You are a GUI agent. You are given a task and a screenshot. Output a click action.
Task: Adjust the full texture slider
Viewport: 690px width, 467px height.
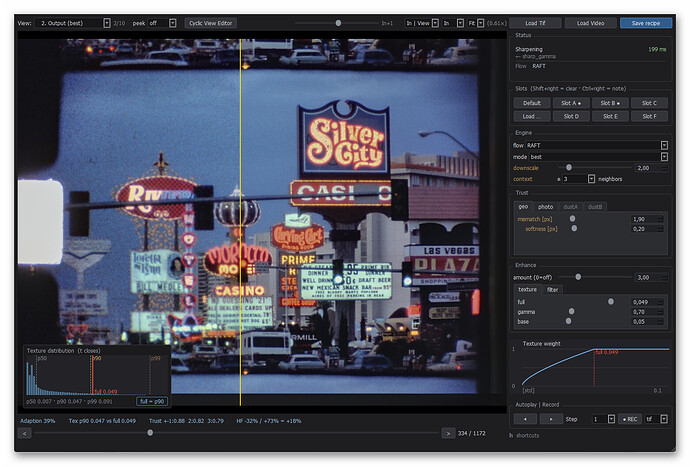point(610,302)
